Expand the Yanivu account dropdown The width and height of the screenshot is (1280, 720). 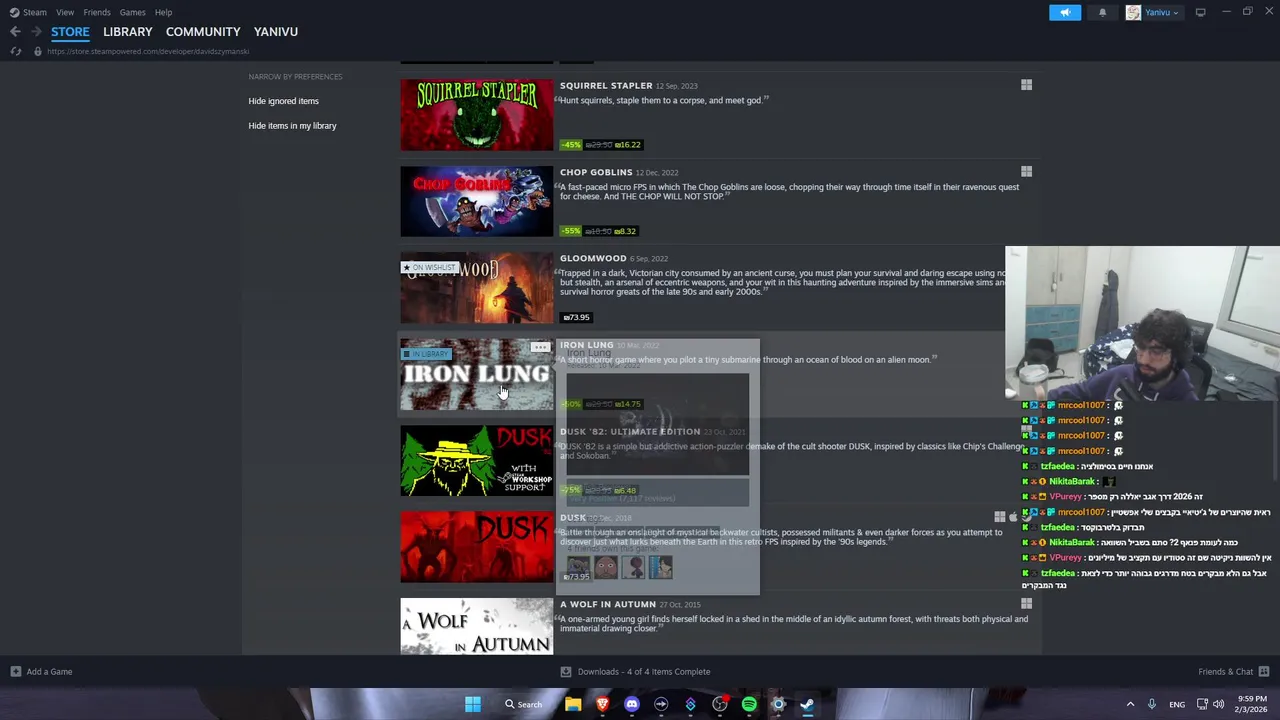(x=1153, y=12)
